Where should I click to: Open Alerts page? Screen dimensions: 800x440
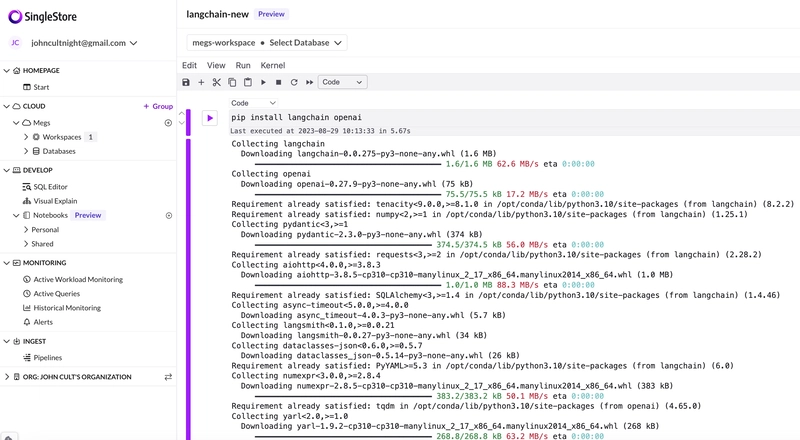(38, 322)
